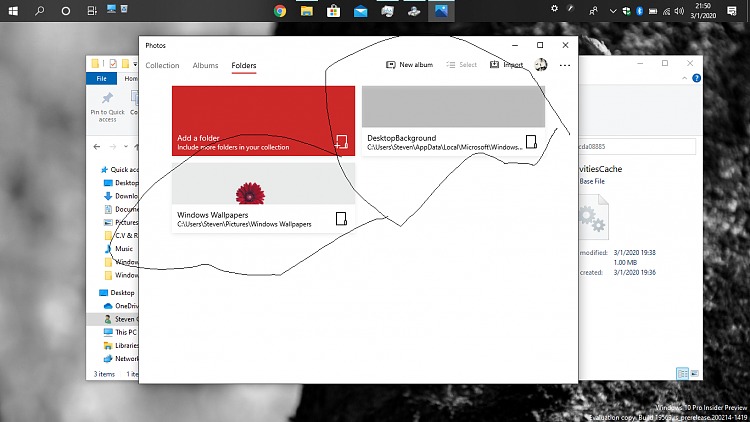750x422 pixels.
Task: Switch Explorer to large icons view
Action: [x=695, y=373]
